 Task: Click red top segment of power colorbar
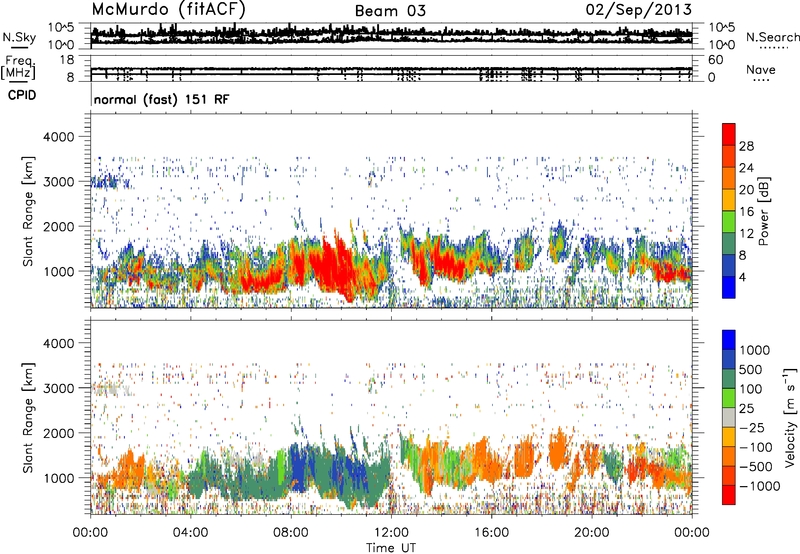click(x=729, y=134)
